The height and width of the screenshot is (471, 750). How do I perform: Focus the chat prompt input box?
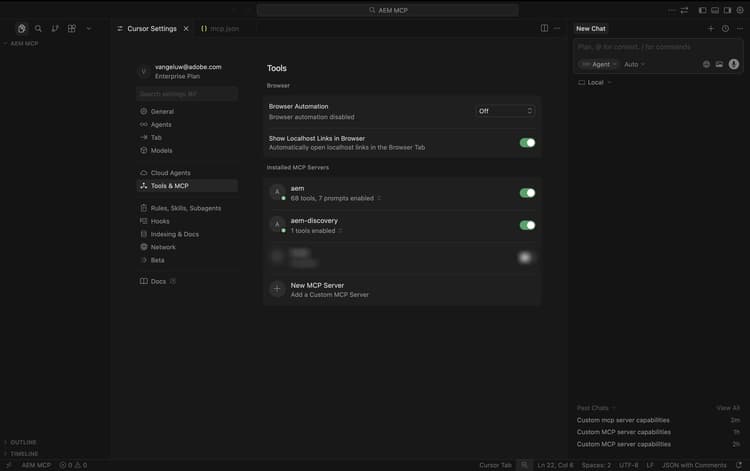pyautogui.click(x=658, y=47)
